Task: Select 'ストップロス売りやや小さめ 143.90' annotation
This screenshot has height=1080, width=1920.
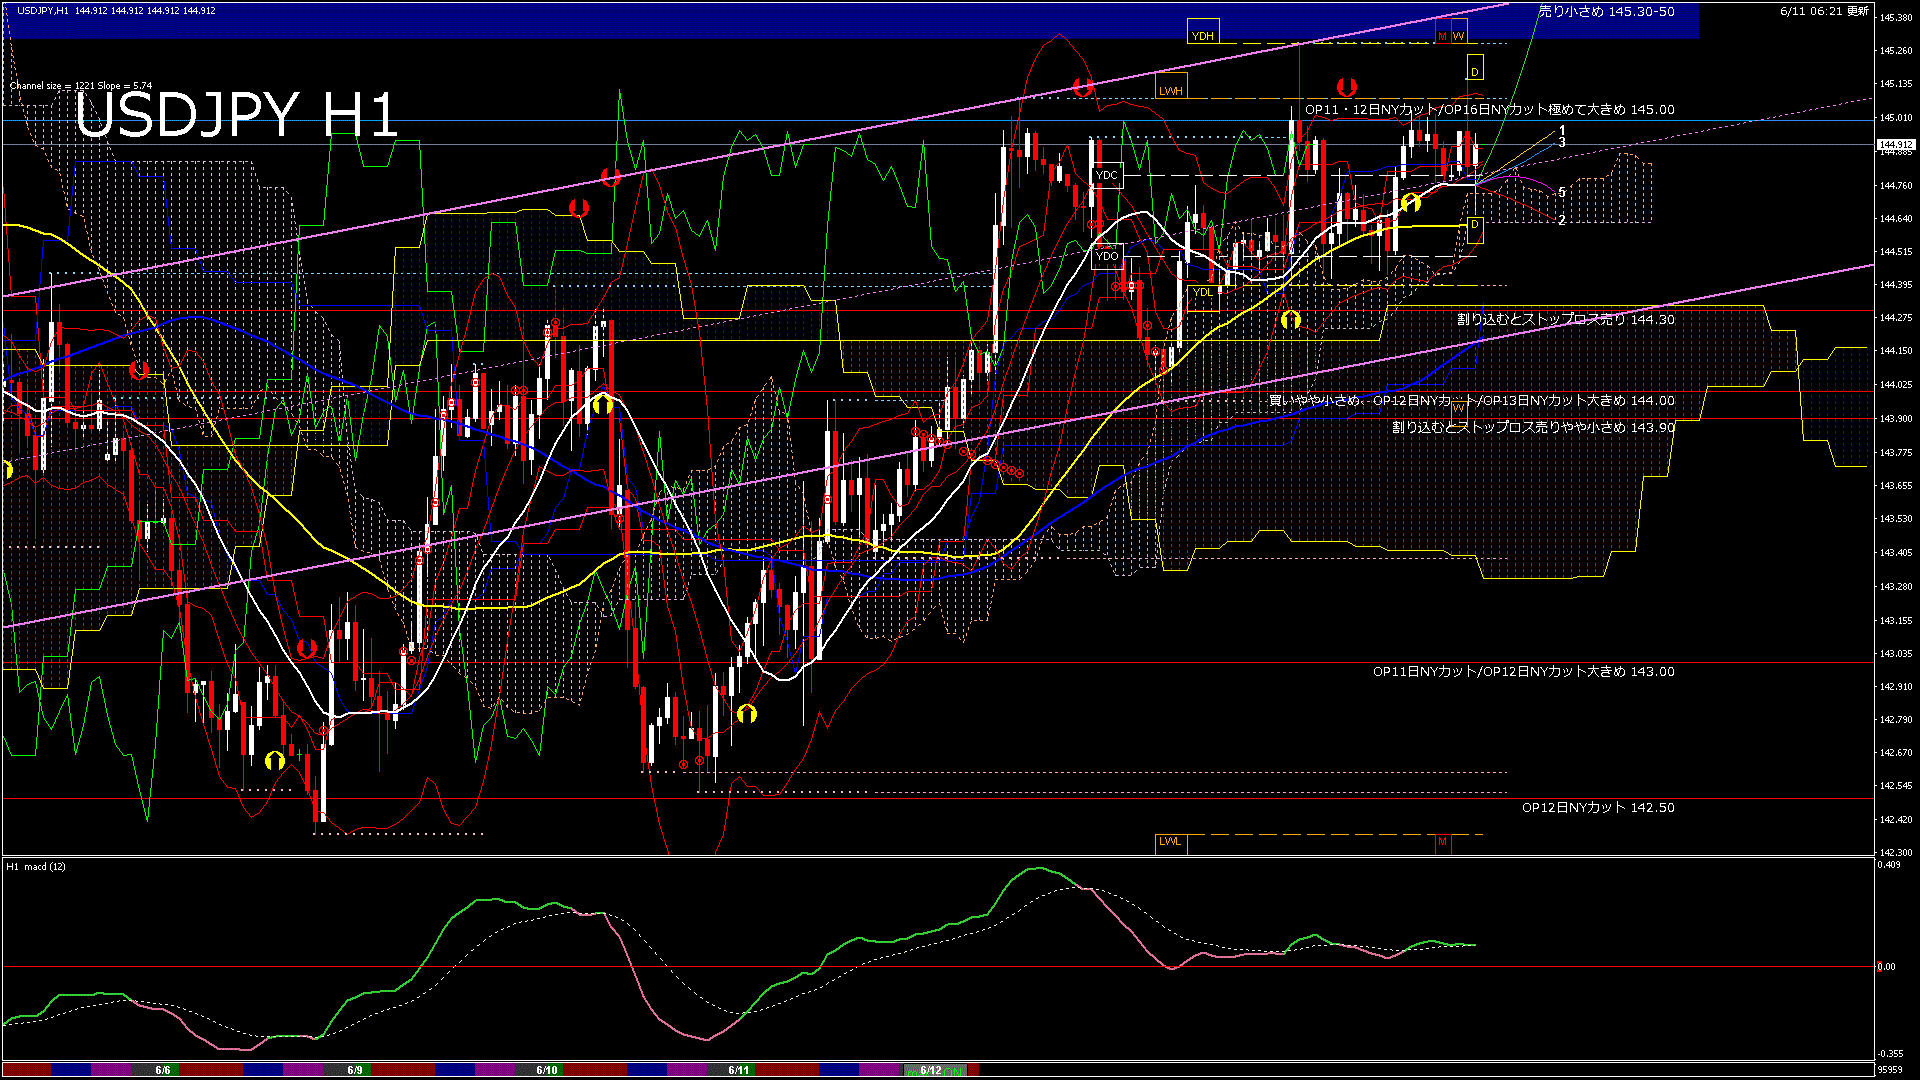Action: click(x=1534, y=427)
